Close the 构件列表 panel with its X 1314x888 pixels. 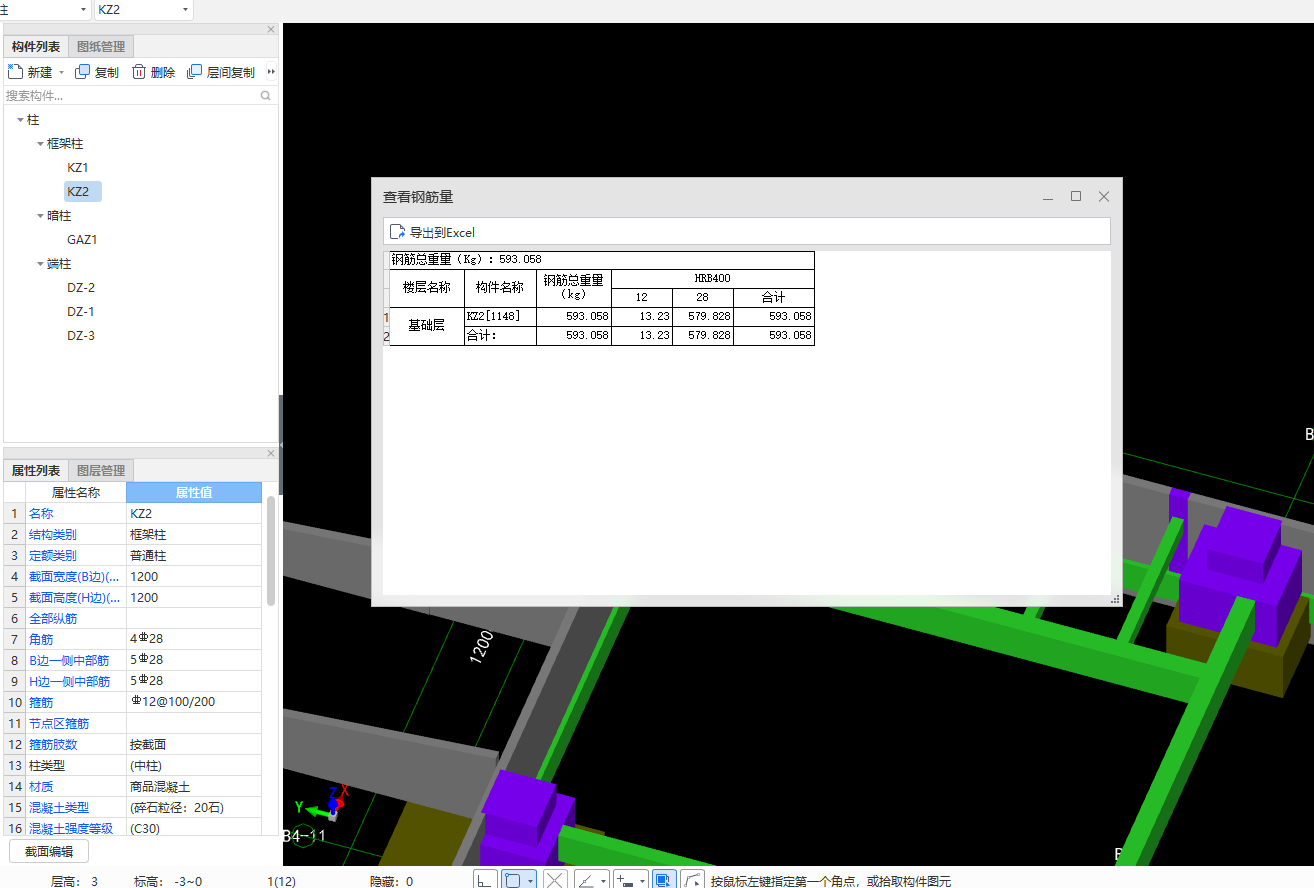click(x=271, y=29)
